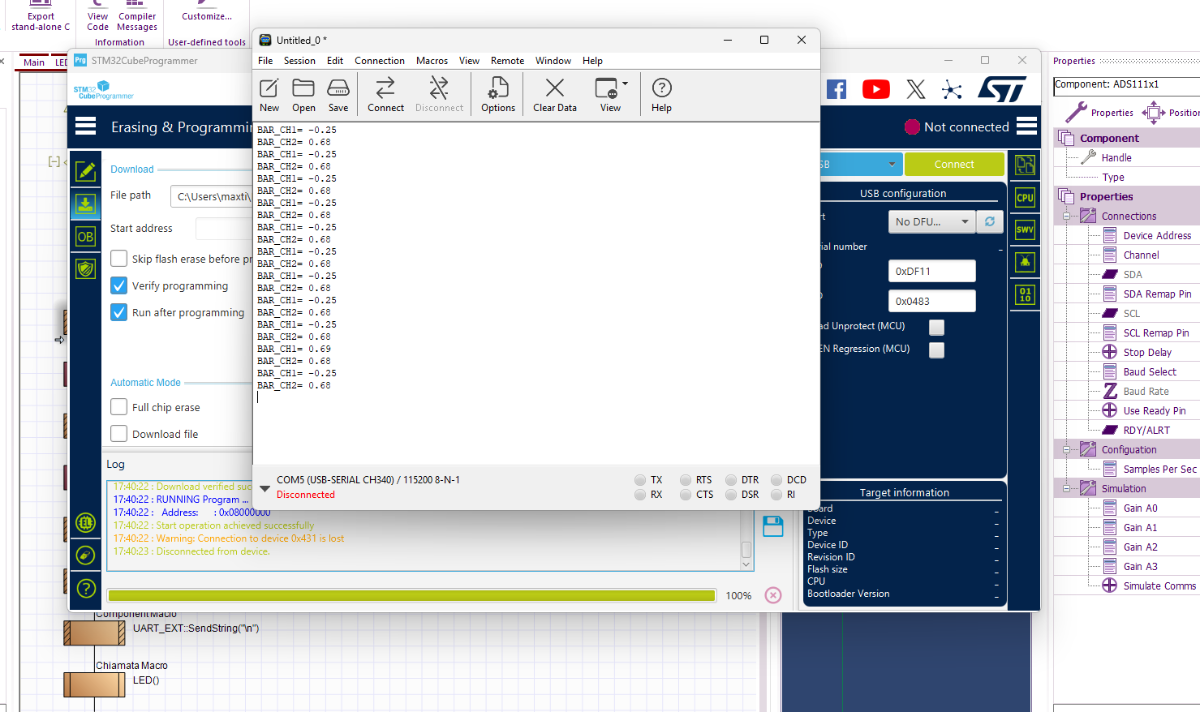Enable Skip flash erase checkbox

119,259
